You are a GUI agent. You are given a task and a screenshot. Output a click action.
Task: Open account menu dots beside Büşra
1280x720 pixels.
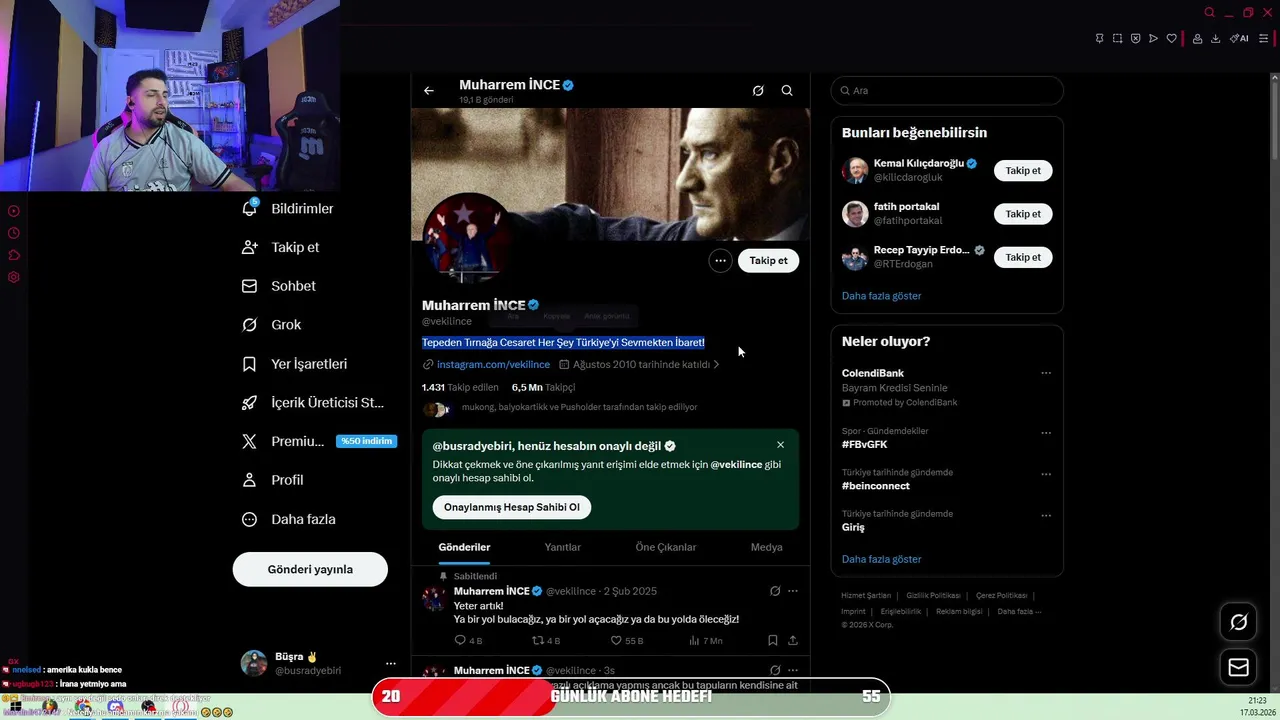(x=391, y=663)
